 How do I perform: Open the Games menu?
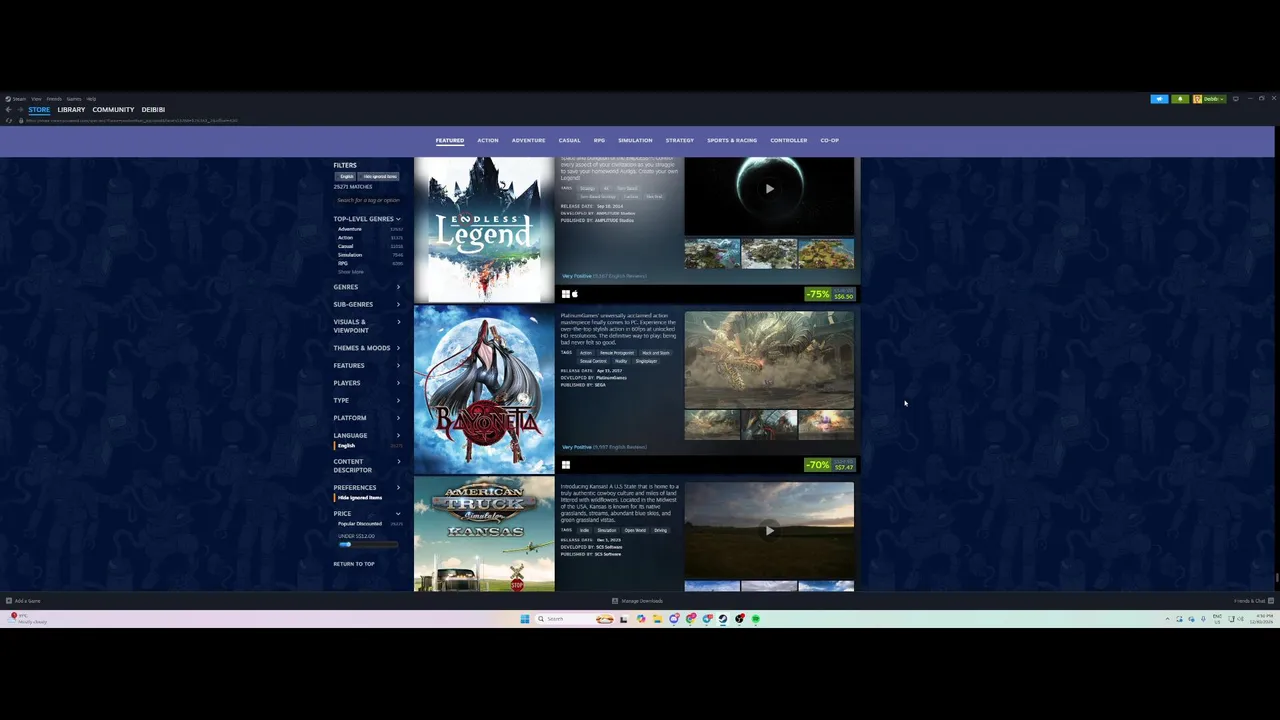(74, 99)
